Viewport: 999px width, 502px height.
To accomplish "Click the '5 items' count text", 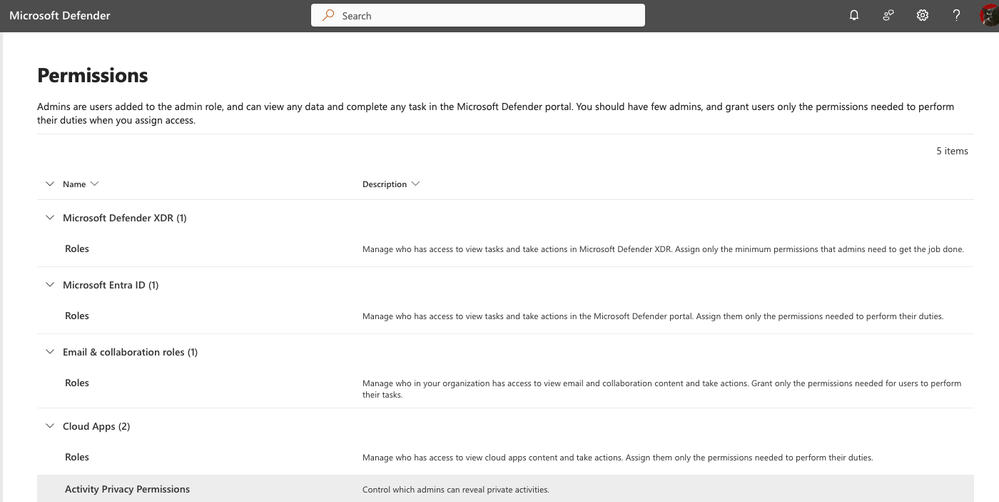I will pos(952,151).
